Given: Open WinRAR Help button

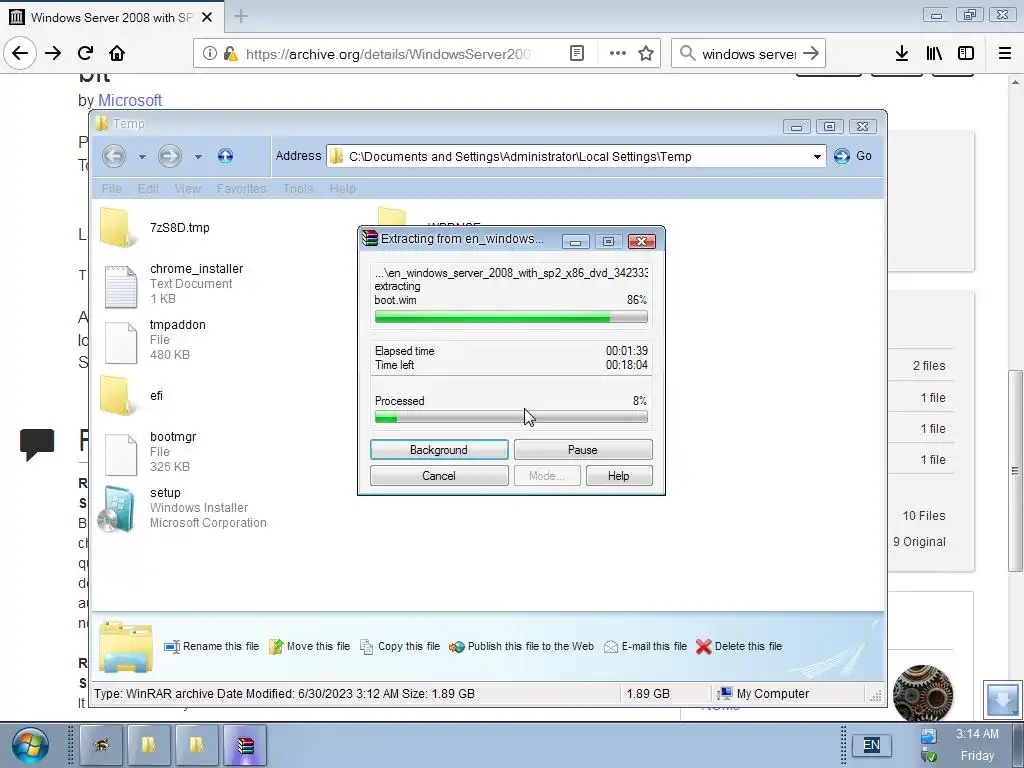Looking at the screenshot, I should (x=618, y=476).
